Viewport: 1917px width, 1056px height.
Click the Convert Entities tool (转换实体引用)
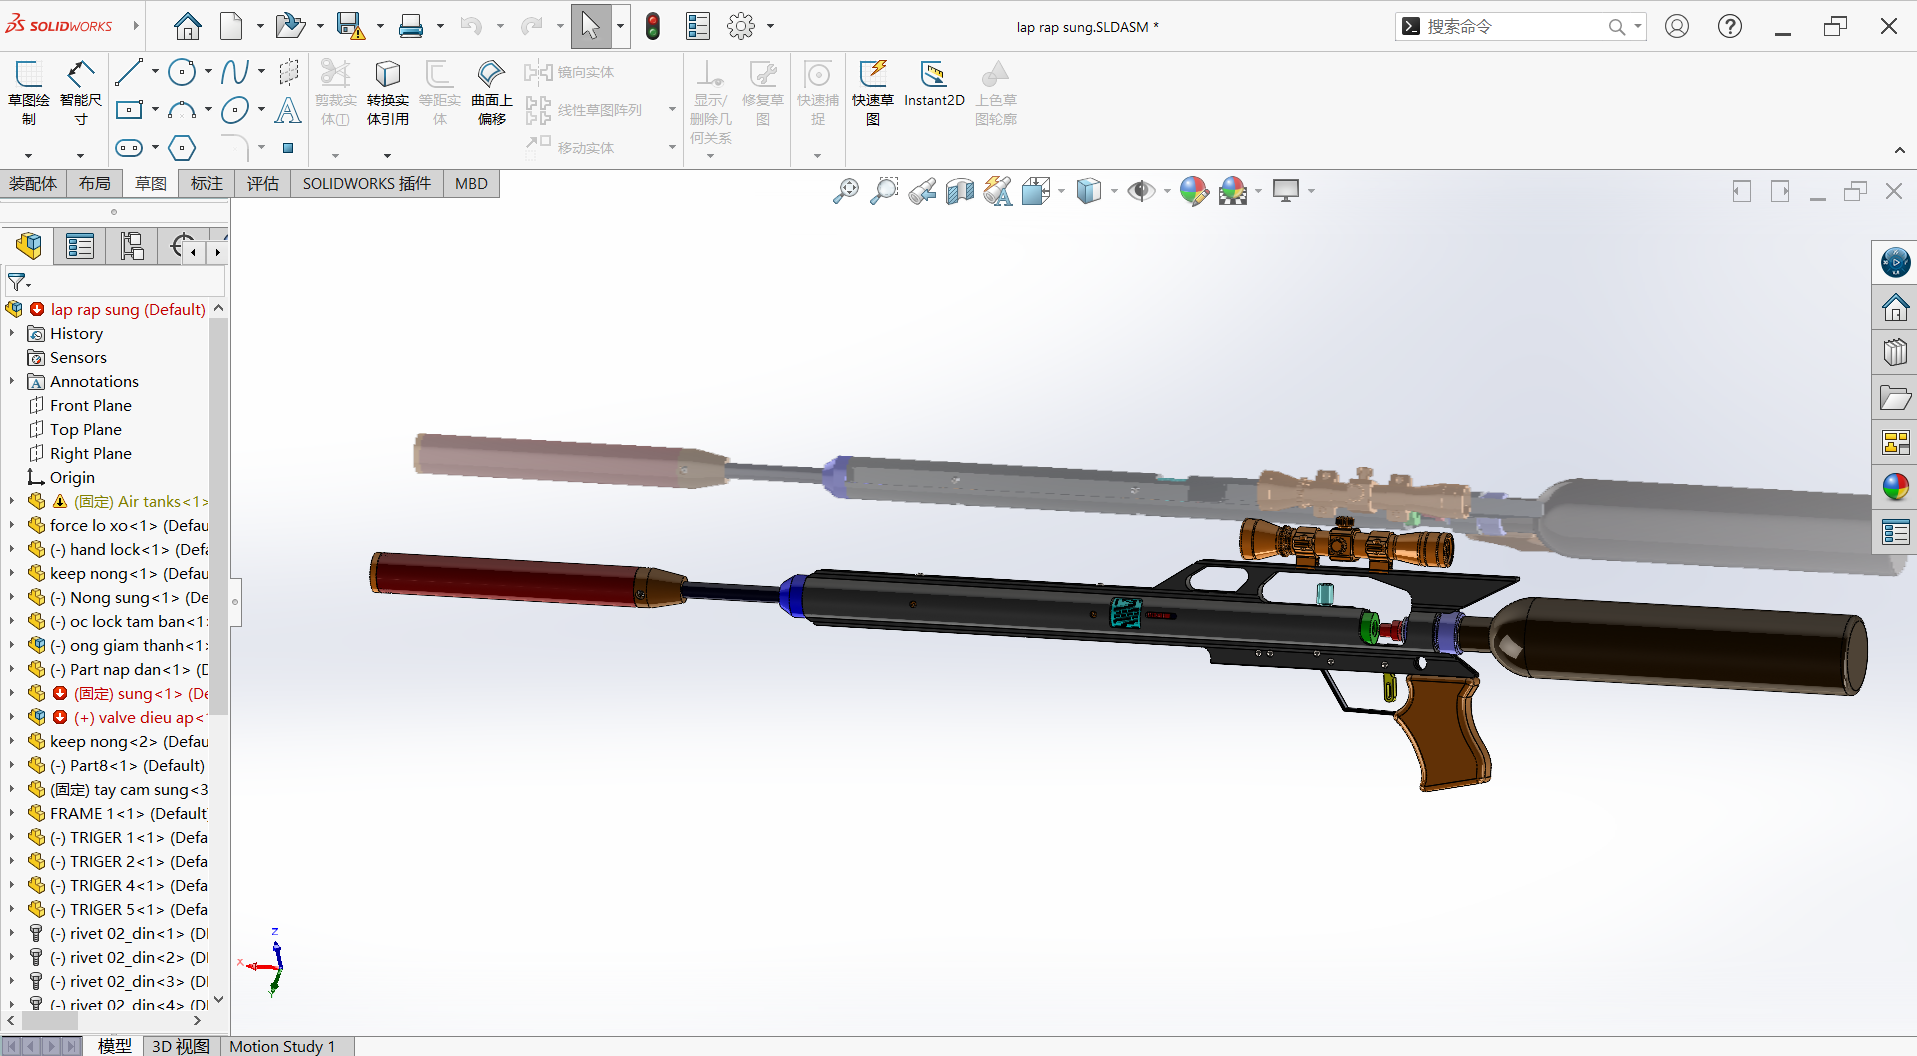[x=388, y=92]
